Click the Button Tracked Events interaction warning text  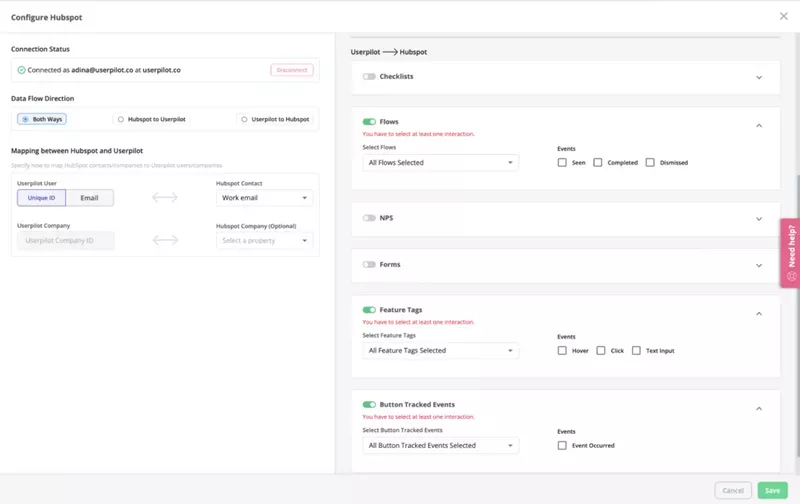click(418, 417)
